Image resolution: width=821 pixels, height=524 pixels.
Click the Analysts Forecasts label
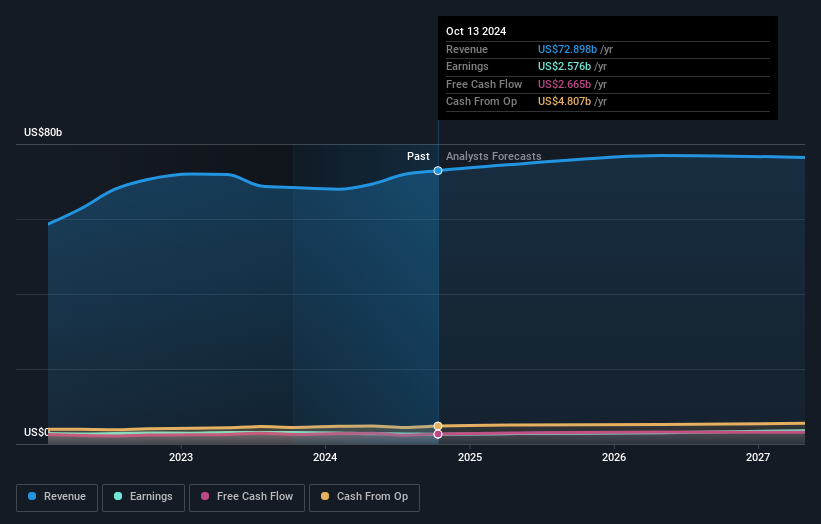click(493, 157)
